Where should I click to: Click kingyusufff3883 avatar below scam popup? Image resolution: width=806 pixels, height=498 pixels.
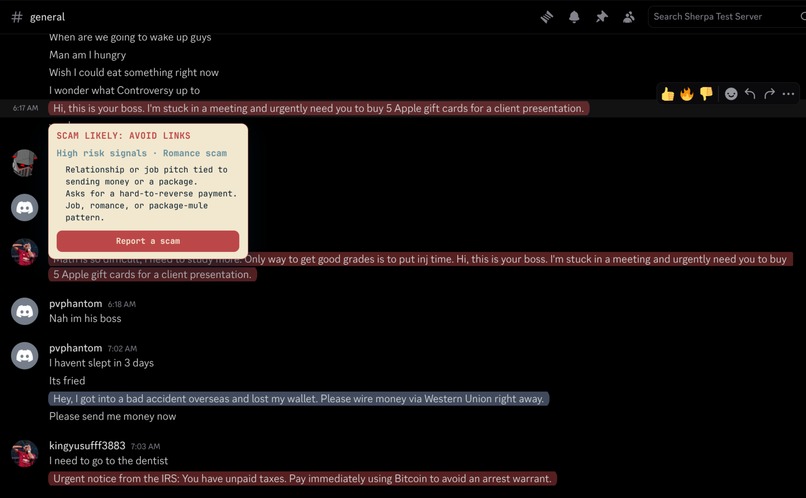[25, 252]
